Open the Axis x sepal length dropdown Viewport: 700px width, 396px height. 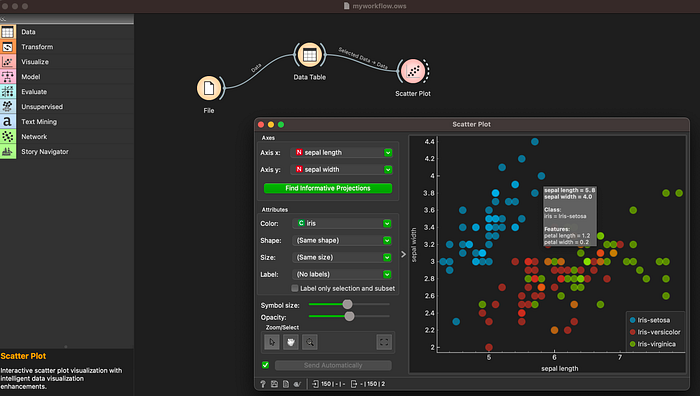tap(342, 153)
